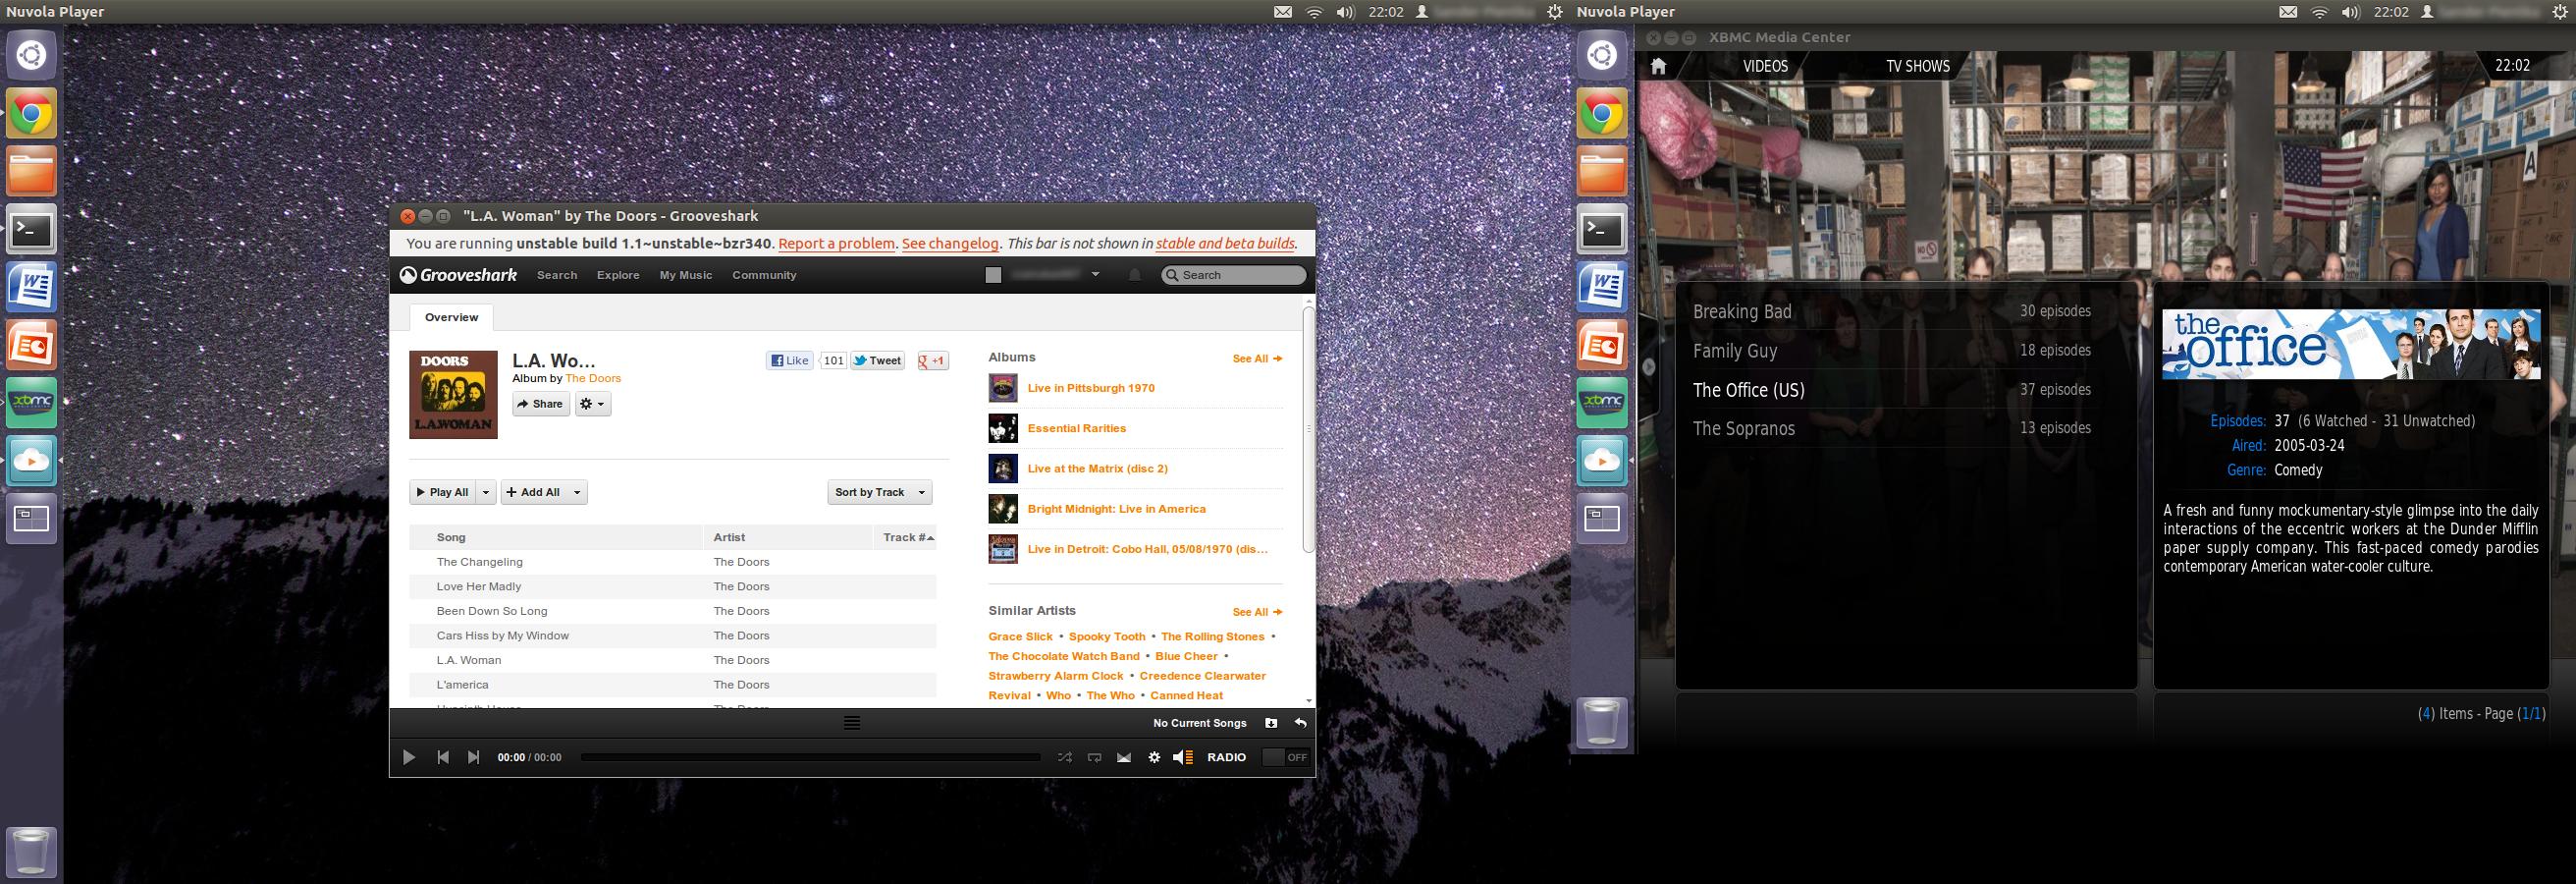2576x884 pixels.
Task: Toggle repeat in the Grooveshark player
Action: tap(1094, 757)
